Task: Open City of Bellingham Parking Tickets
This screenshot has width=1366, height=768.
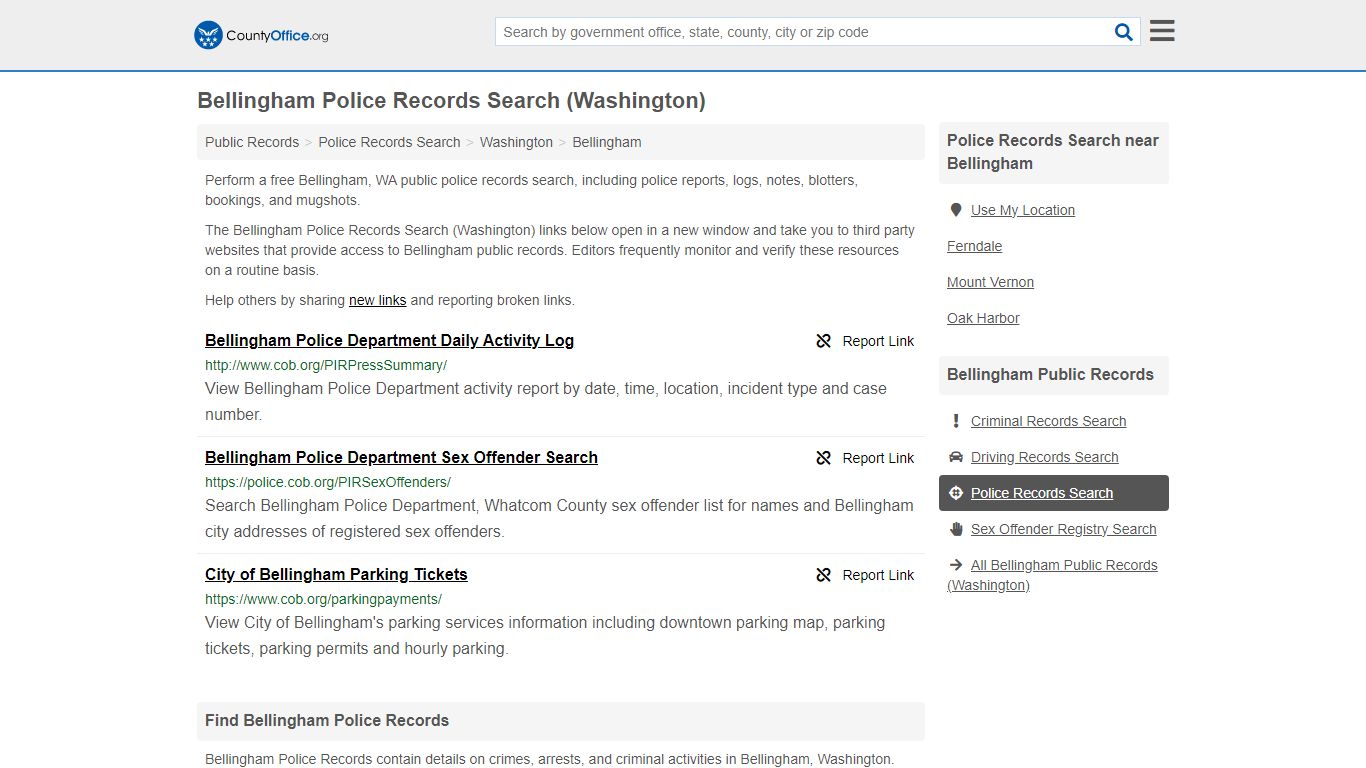Action: pos(336,574)
